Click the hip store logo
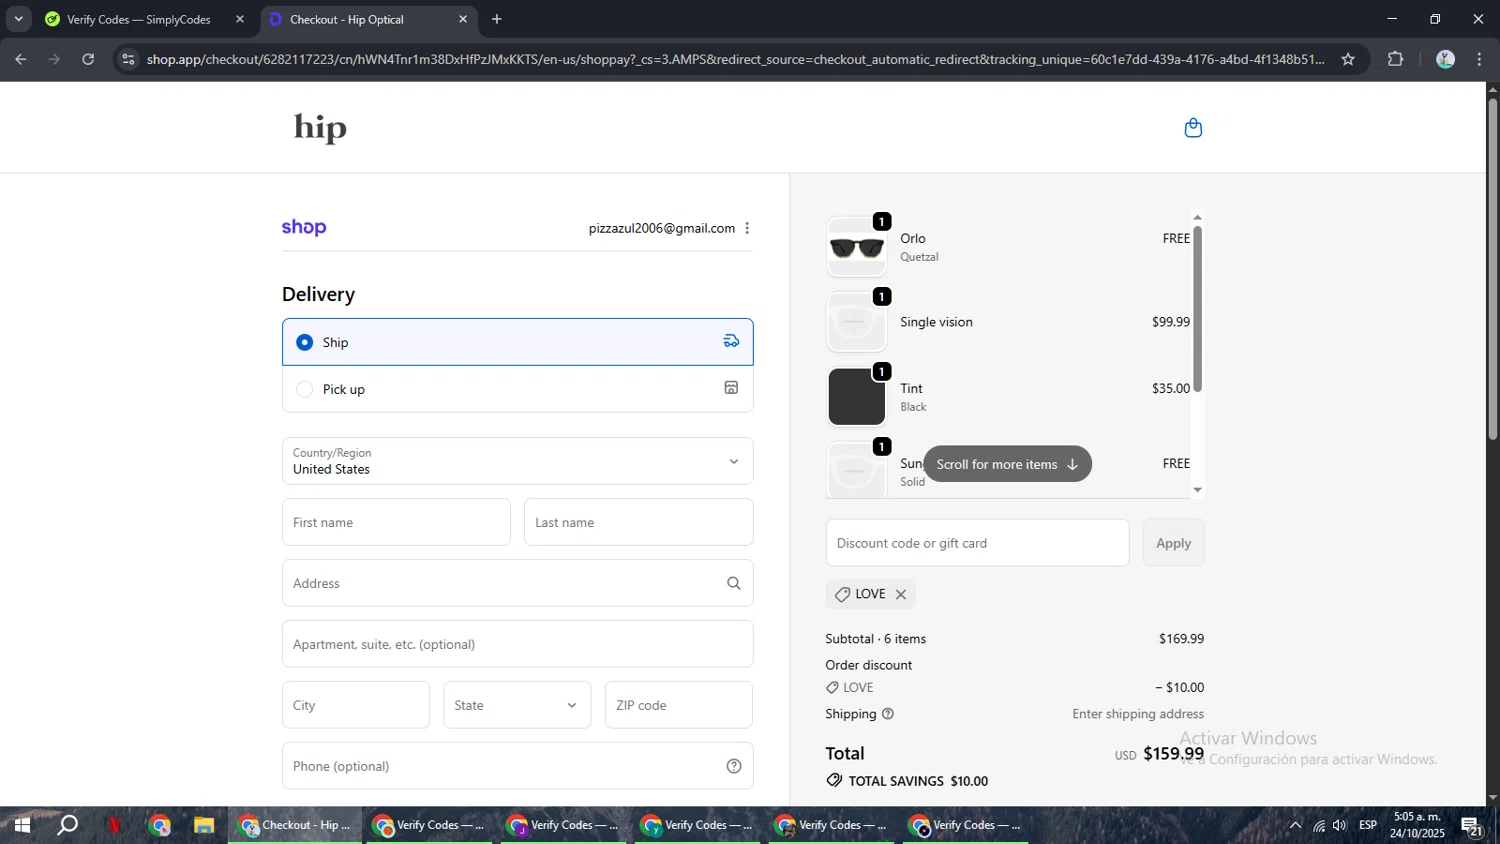 pos(320,128)
